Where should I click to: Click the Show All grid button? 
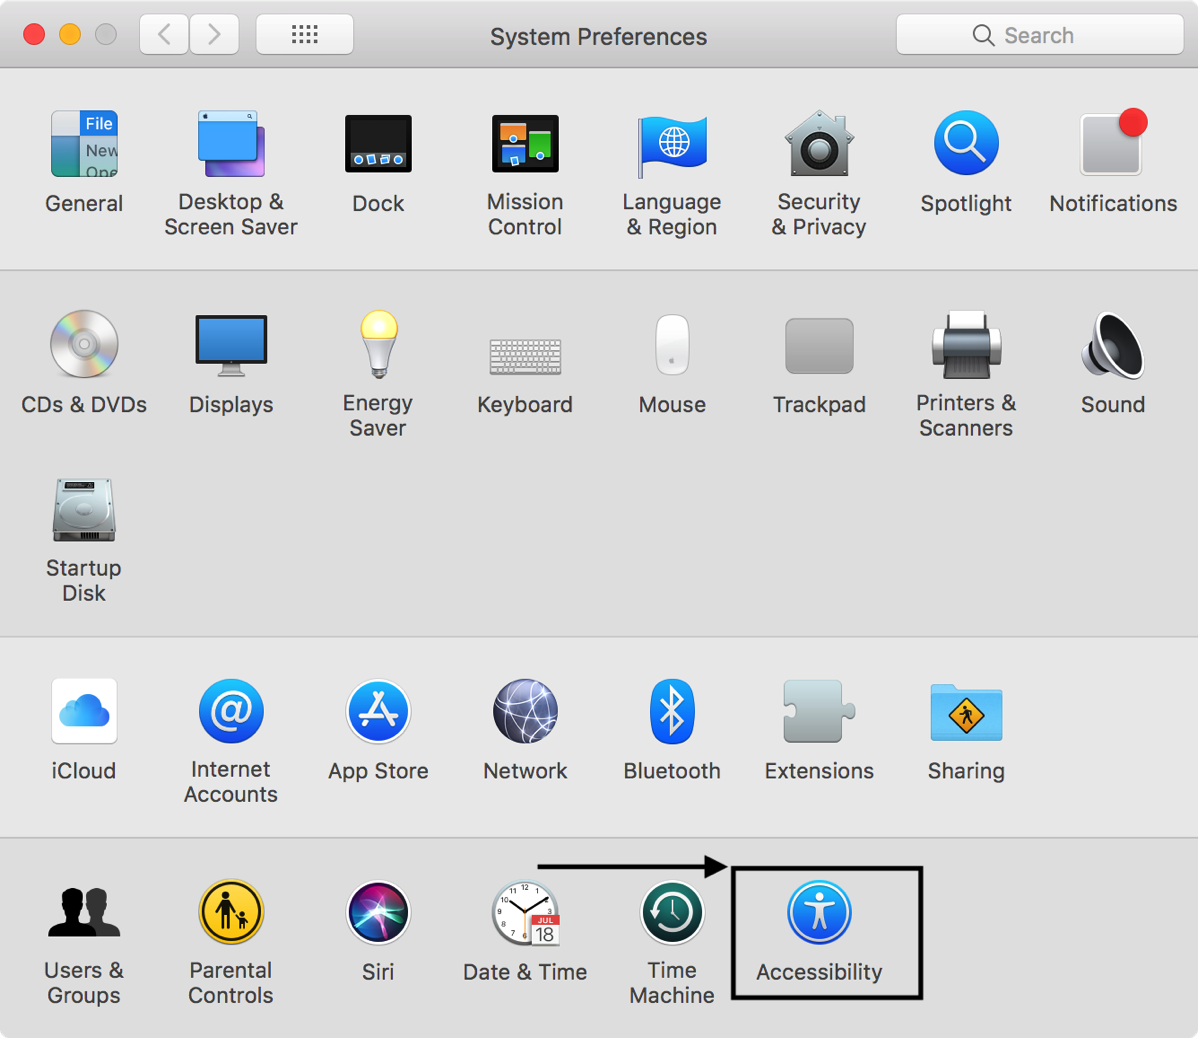pos(305,34)
